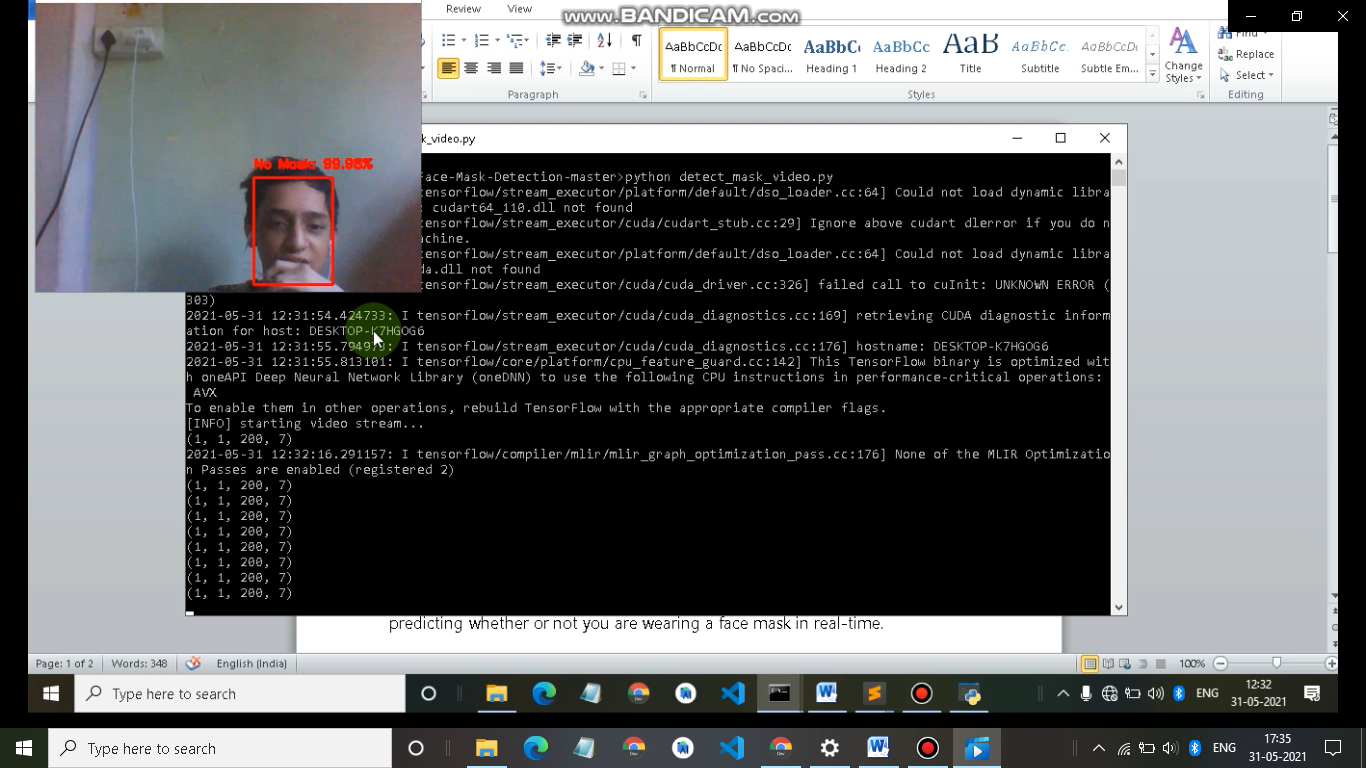Click the Borders icon in Paragraph group
The width and height of the screenshot is (1366, 768).
click(x=619, y=68)
